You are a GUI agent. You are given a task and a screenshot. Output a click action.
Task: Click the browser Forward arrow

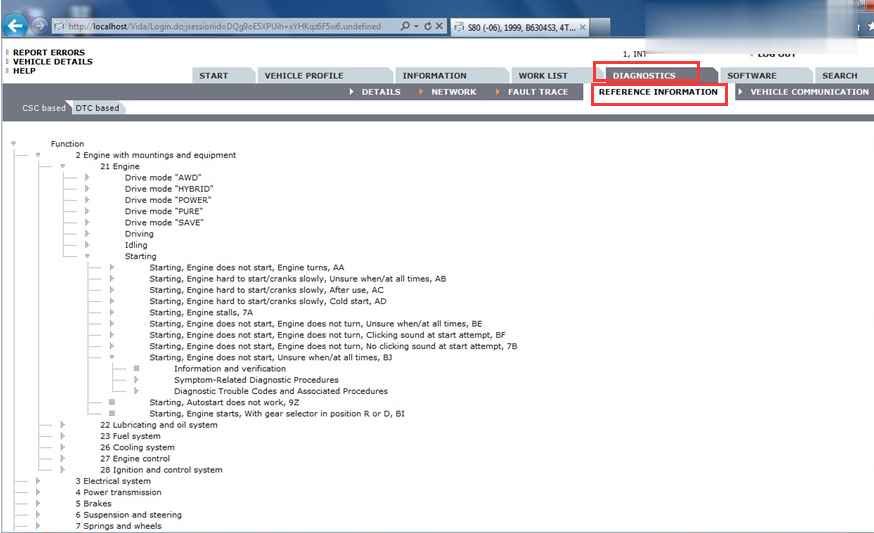(x=39, y=26)
